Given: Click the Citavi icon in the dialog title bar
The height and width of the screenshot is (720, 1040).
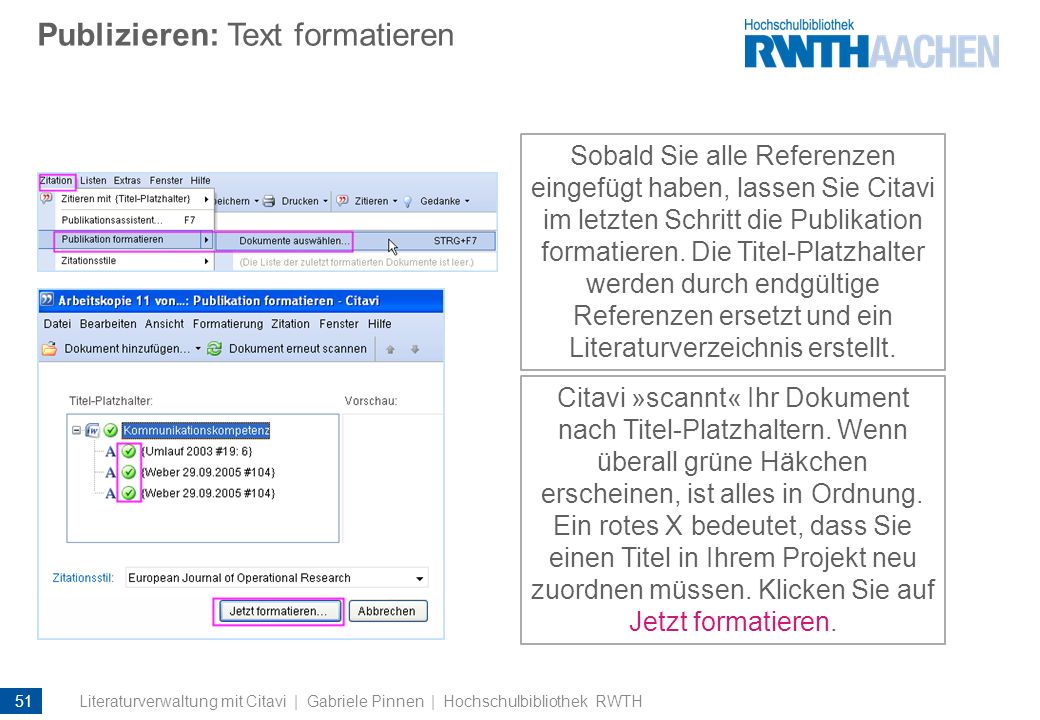Looking at the screenshot, I should click(46, 300).
